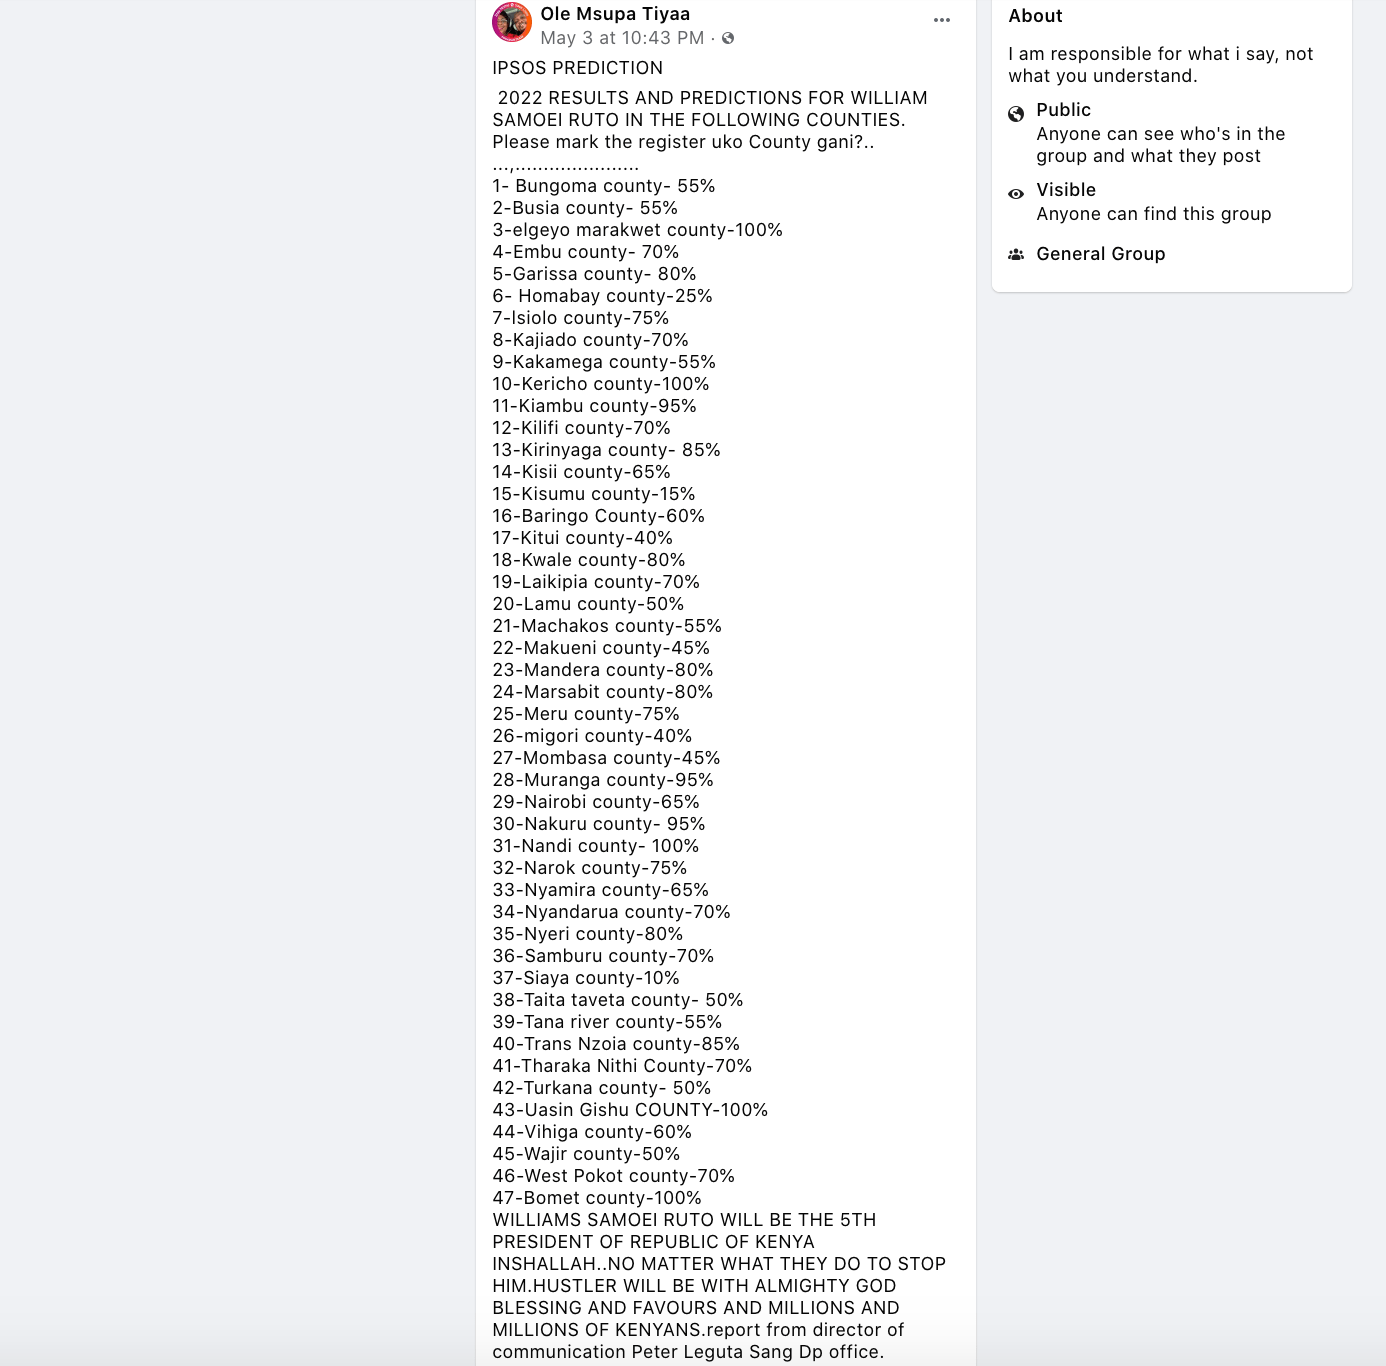
Task: Click the About heading
Action: [x=1035, y=16]
